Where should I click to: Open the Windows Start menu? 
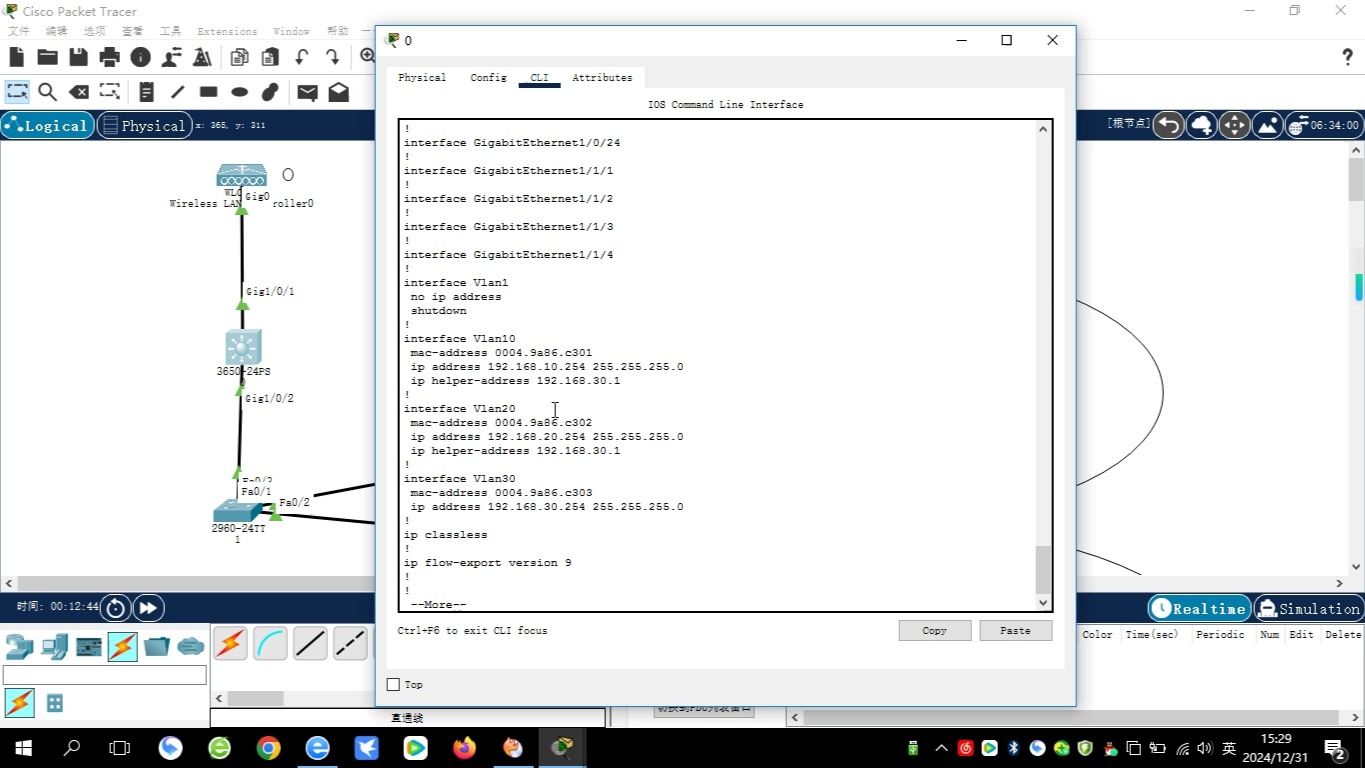(23, 747)
